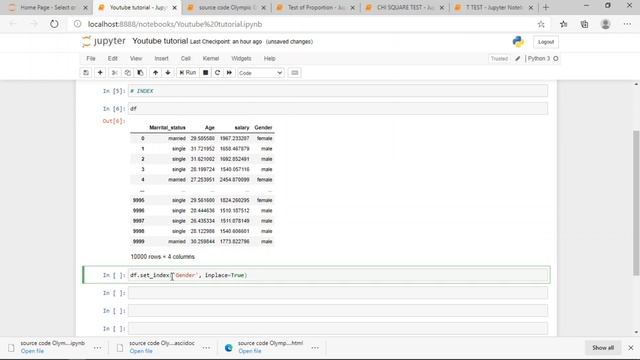Open the Edit menu

[x=113, y=58]
